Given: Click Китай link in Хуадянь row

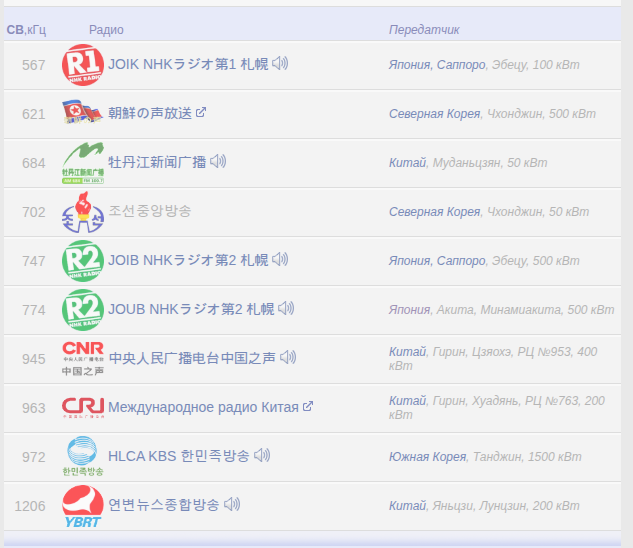Looking at the screenshot, I should pos(407,401).
